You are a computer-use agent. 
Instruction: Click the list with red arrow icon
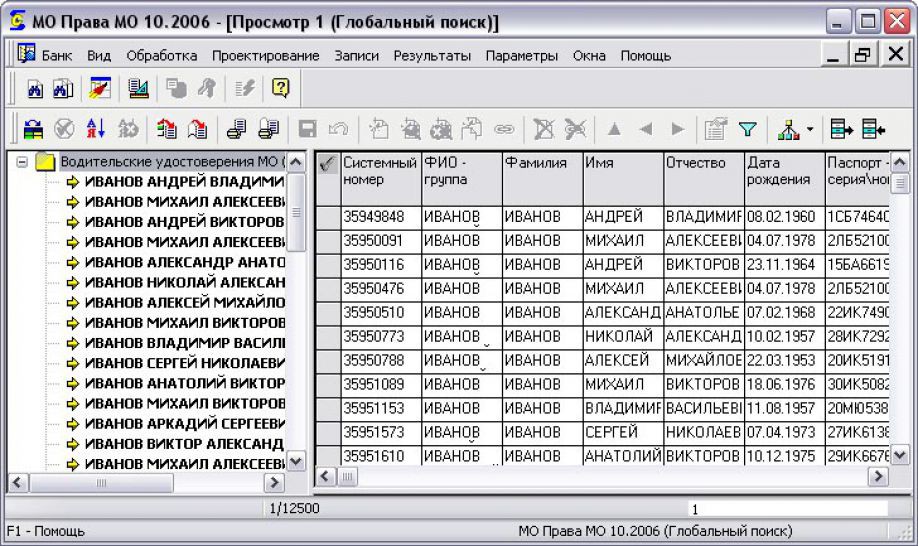tap(167, 129)
